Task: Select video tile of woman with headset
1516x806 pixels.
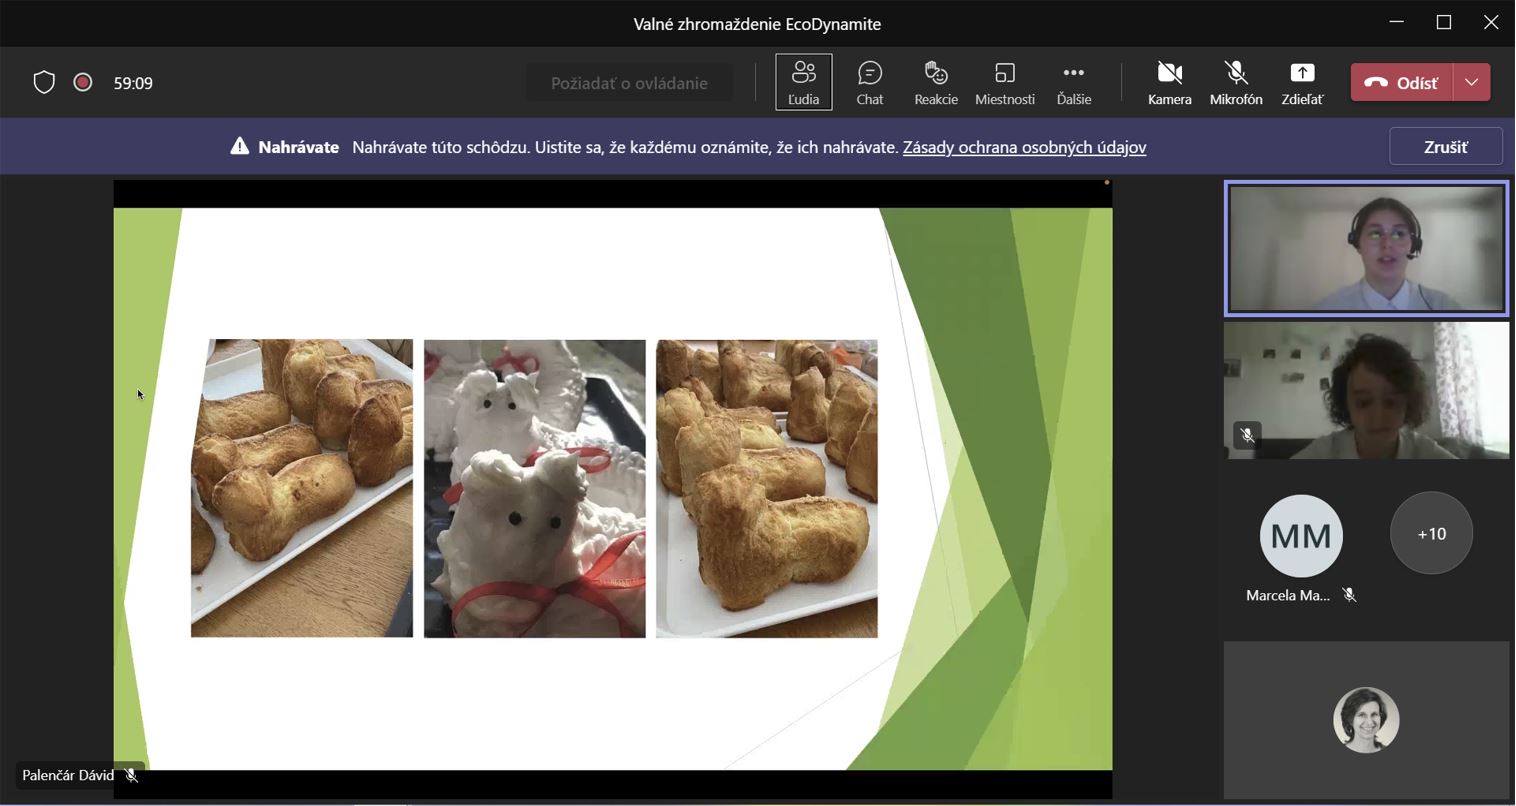Action: (x=1366, y=248)
